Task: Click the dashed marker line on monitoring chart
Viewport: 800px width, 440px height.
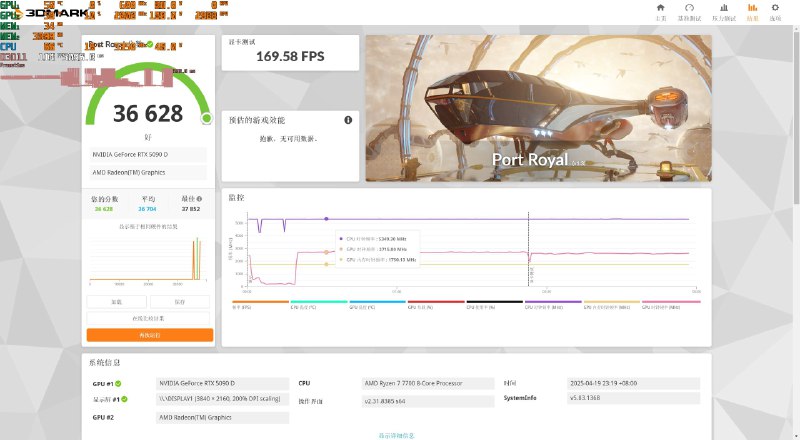Action: 529,250
